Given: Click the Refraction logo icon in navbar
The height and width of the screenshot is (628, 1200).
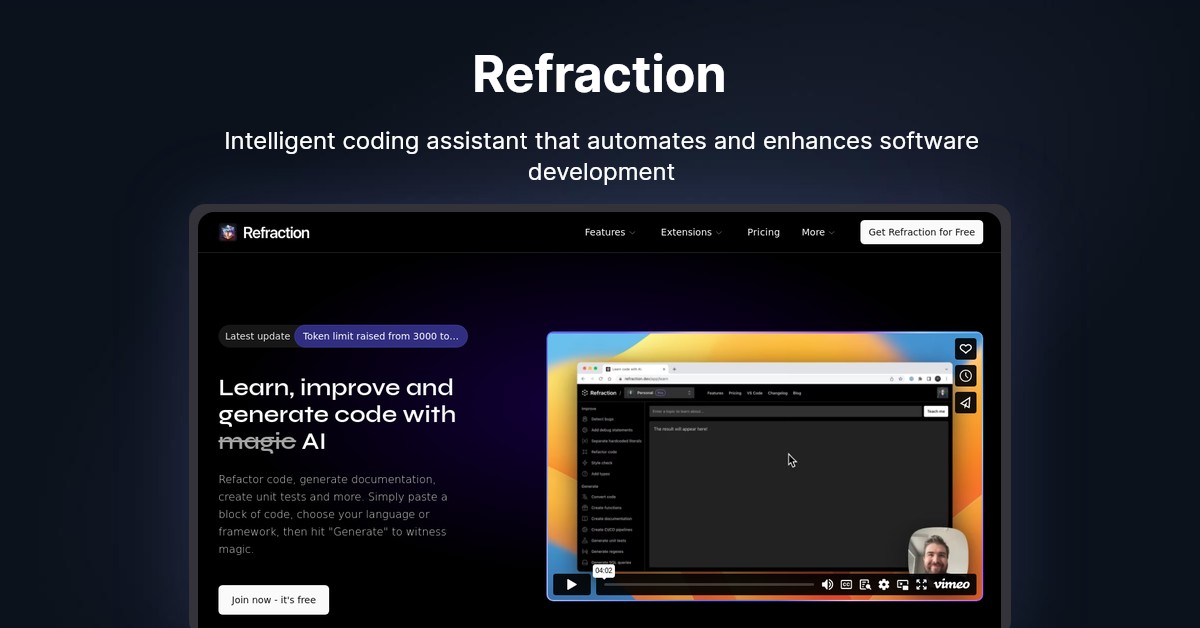Looking at the screenshot, I should pyautogui.click(x=228, y=232).
